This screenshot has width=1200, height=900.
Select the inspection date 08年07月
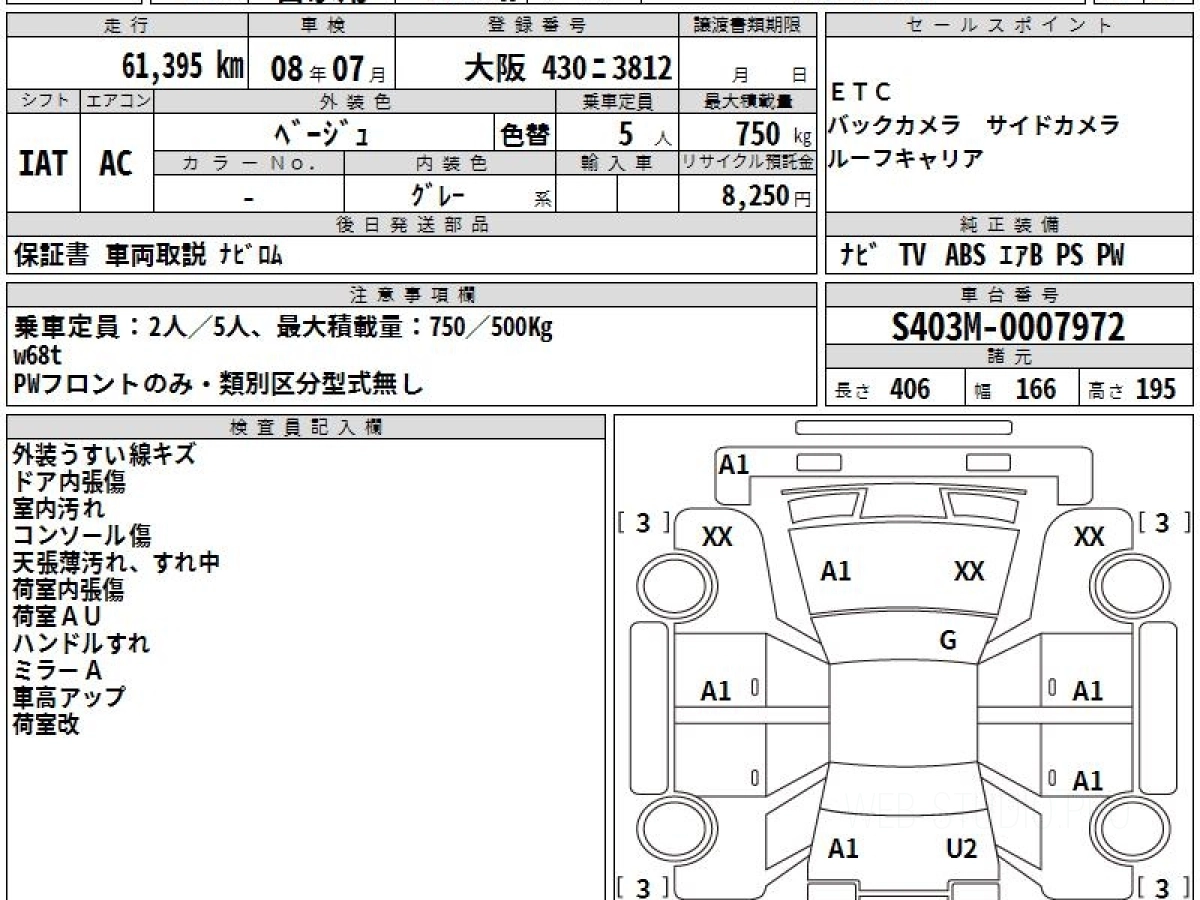point(329,69)
